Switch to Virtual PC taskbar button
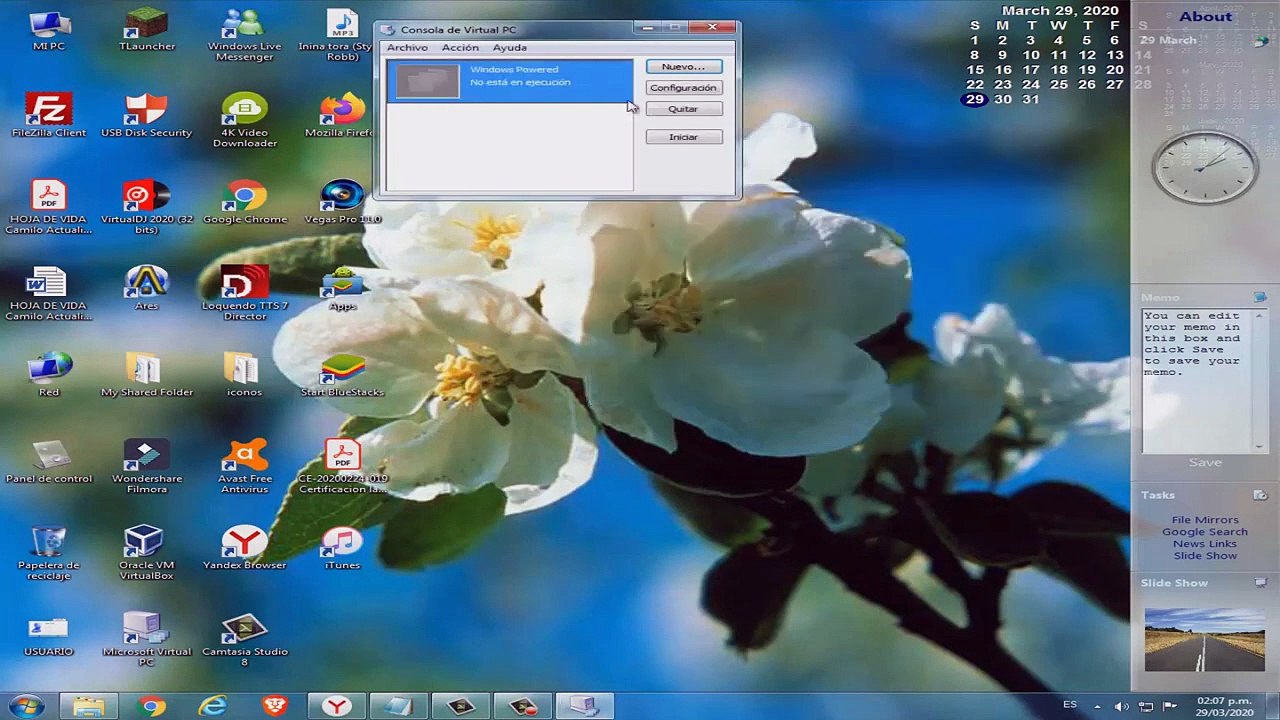The width and height of the screenshot is (1280, 720). (584, 706)
